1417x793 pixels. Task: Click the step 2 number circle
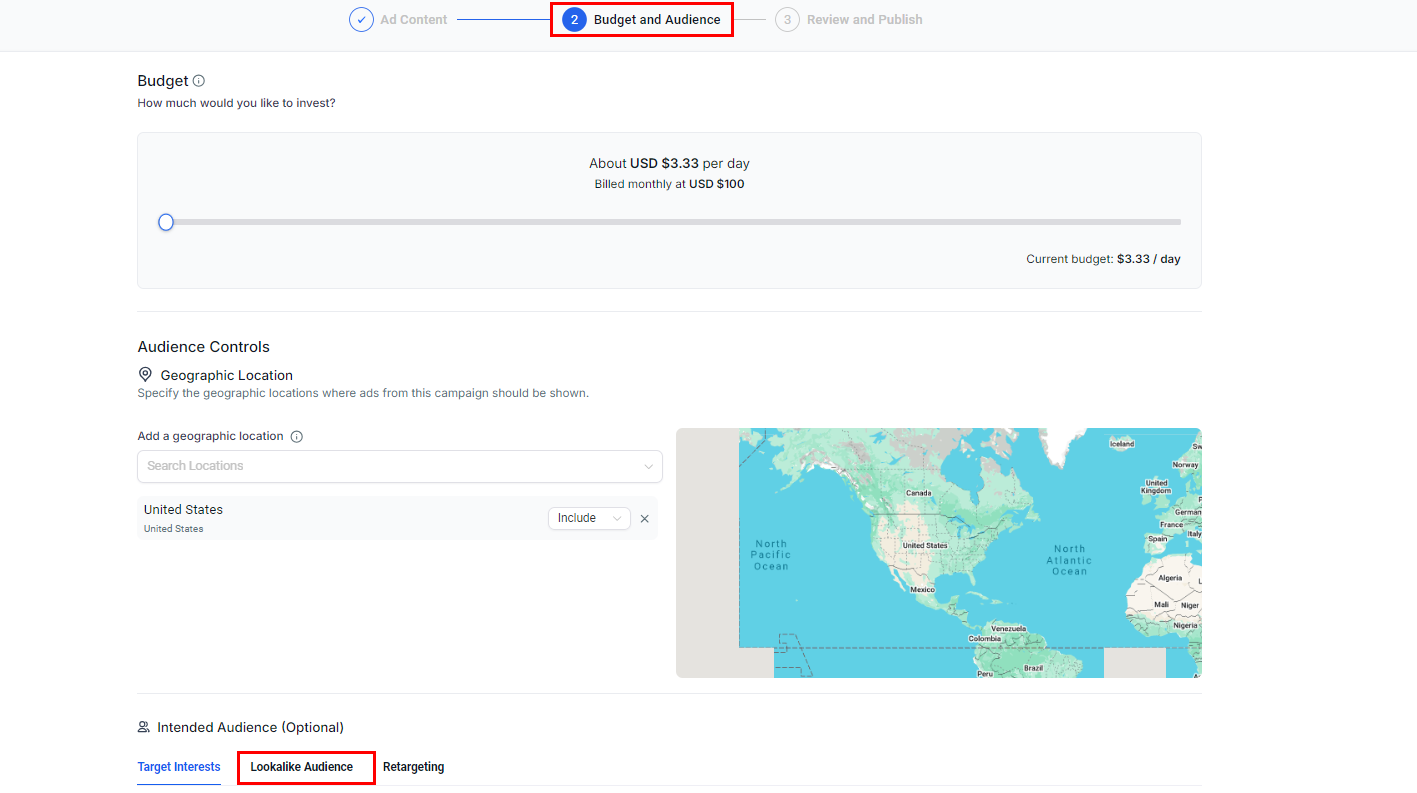point(574,20)
